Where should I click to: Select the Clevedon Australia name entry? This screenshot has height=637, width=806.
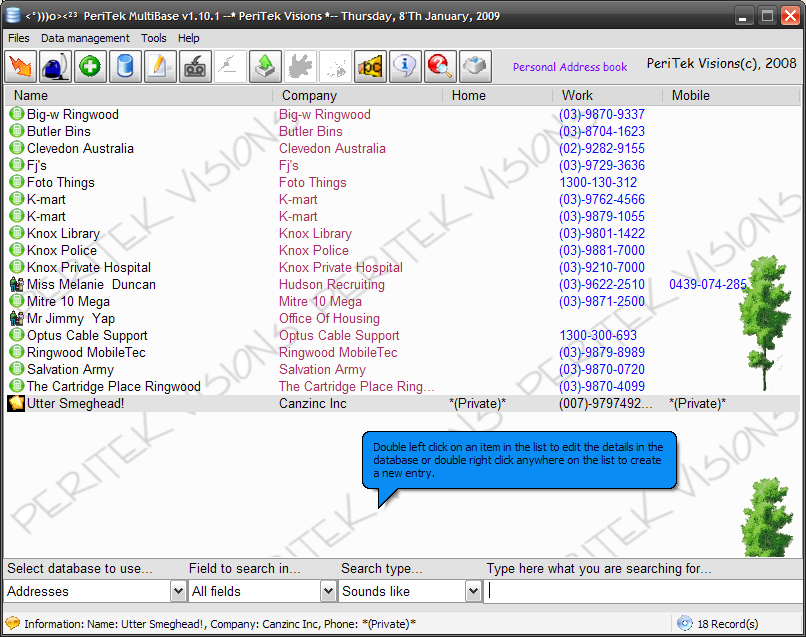pyautogui.click(x=80, y=148)
